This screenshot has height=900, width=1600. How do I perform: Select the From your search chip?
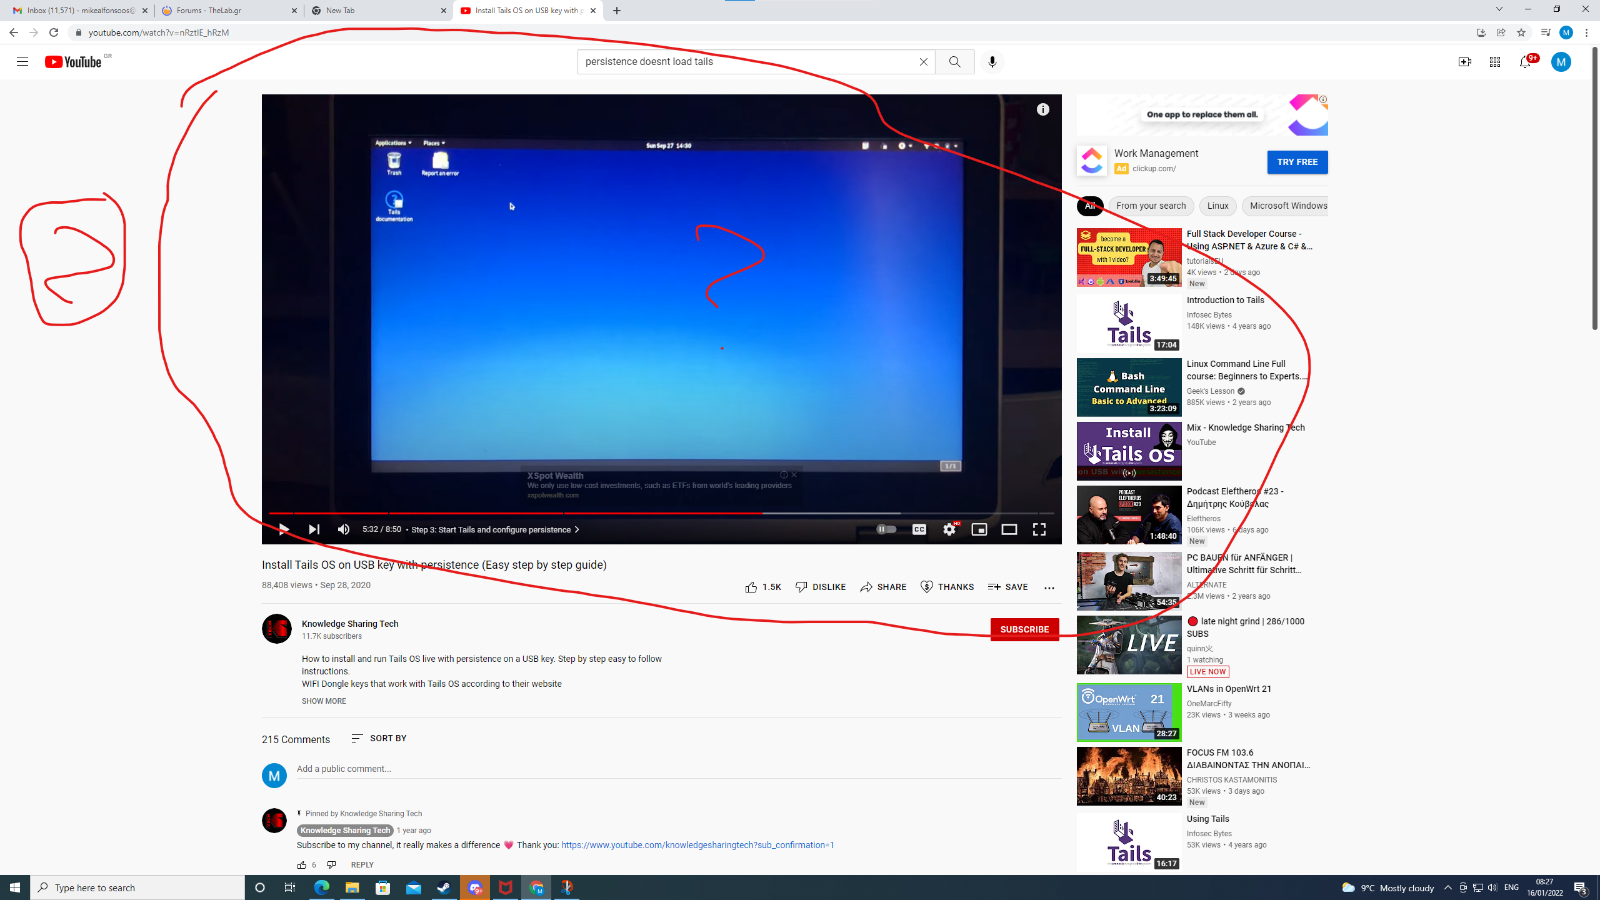(1151, 206)
